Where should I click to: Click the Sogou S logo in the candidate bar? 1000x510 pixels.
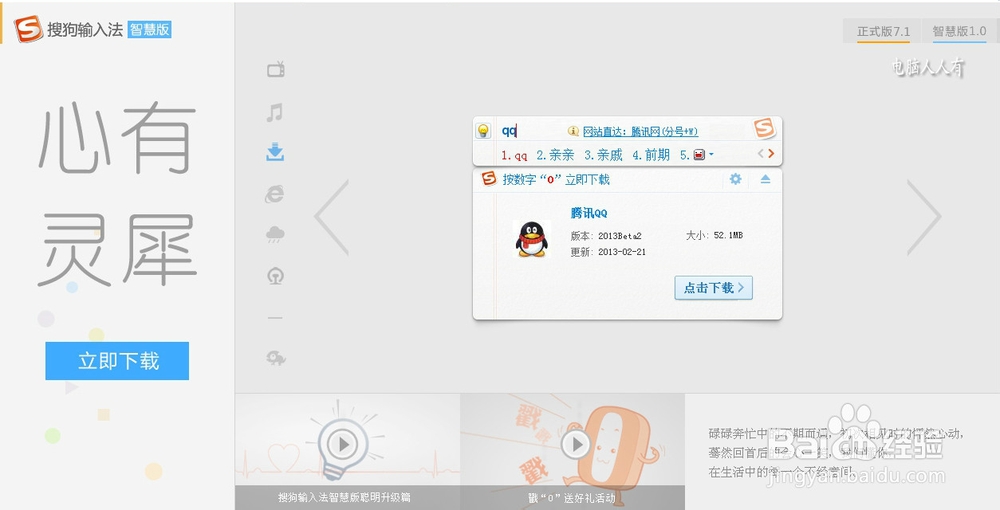764,128
